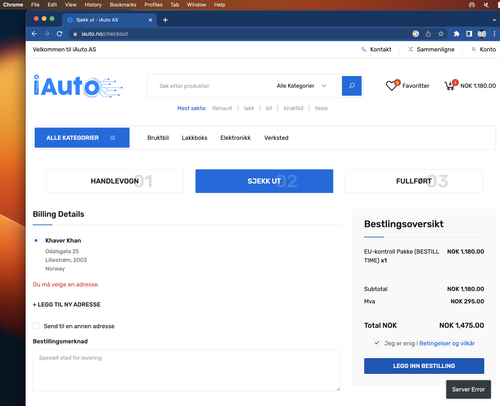Open Chrome three-dot menu
The width and height of the screenshot is (500, 406).
click(494, 34)
